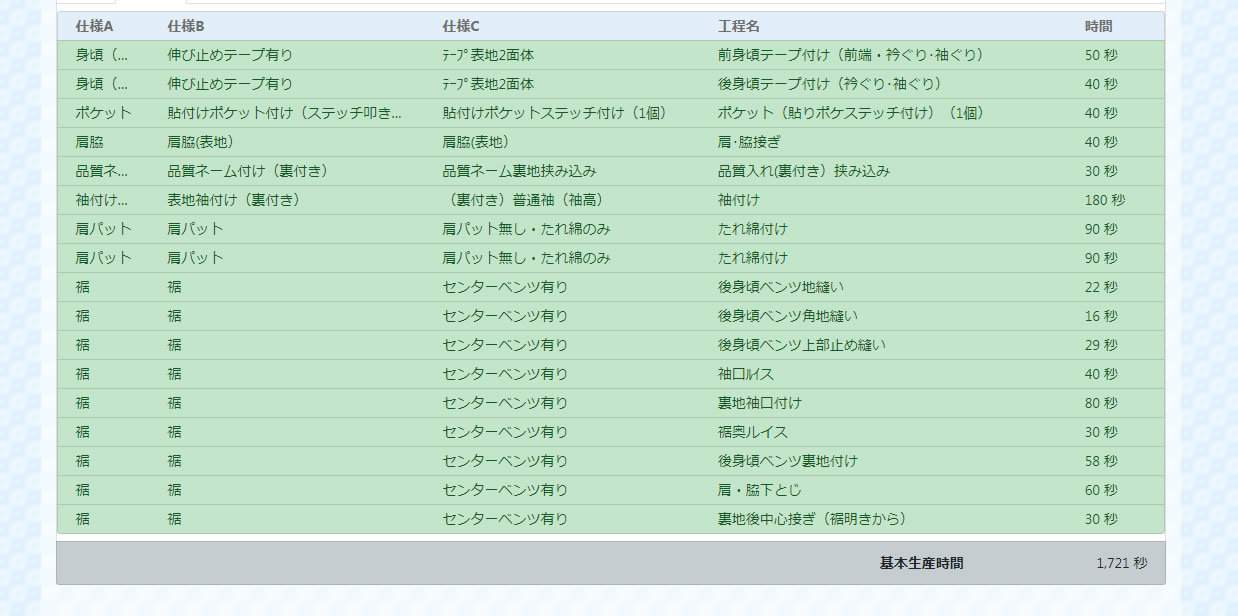Click the 裏地袖口付け process row
Image resolution: width=1238 pixels, height=616 pixels.
[x=759, y=403]
